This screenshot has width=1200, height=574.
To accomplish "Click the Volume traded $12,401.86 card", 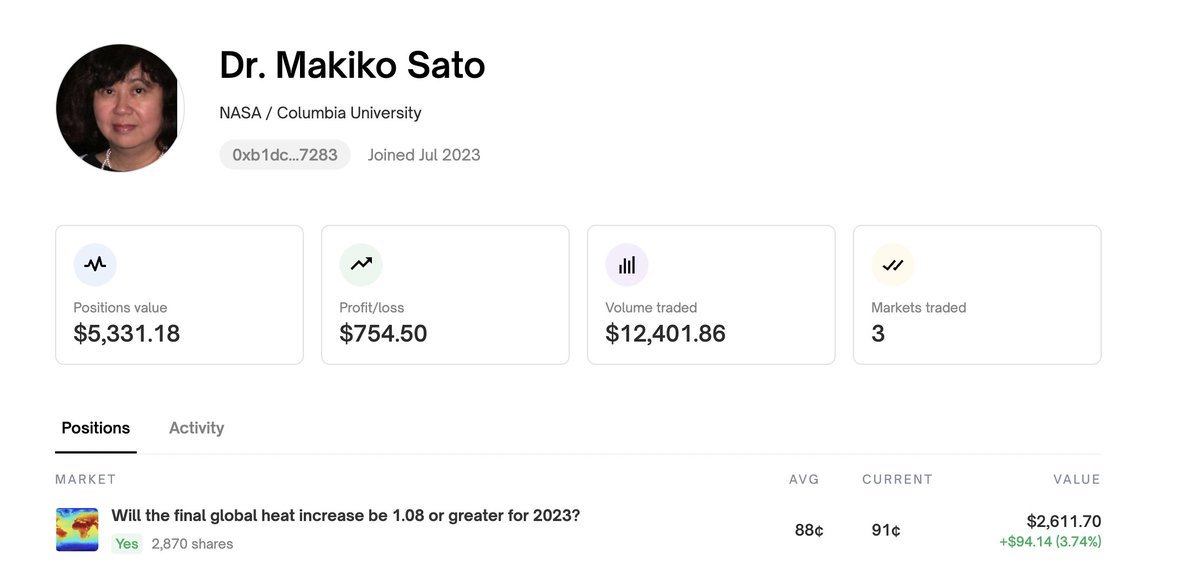I will coord(711,294).
